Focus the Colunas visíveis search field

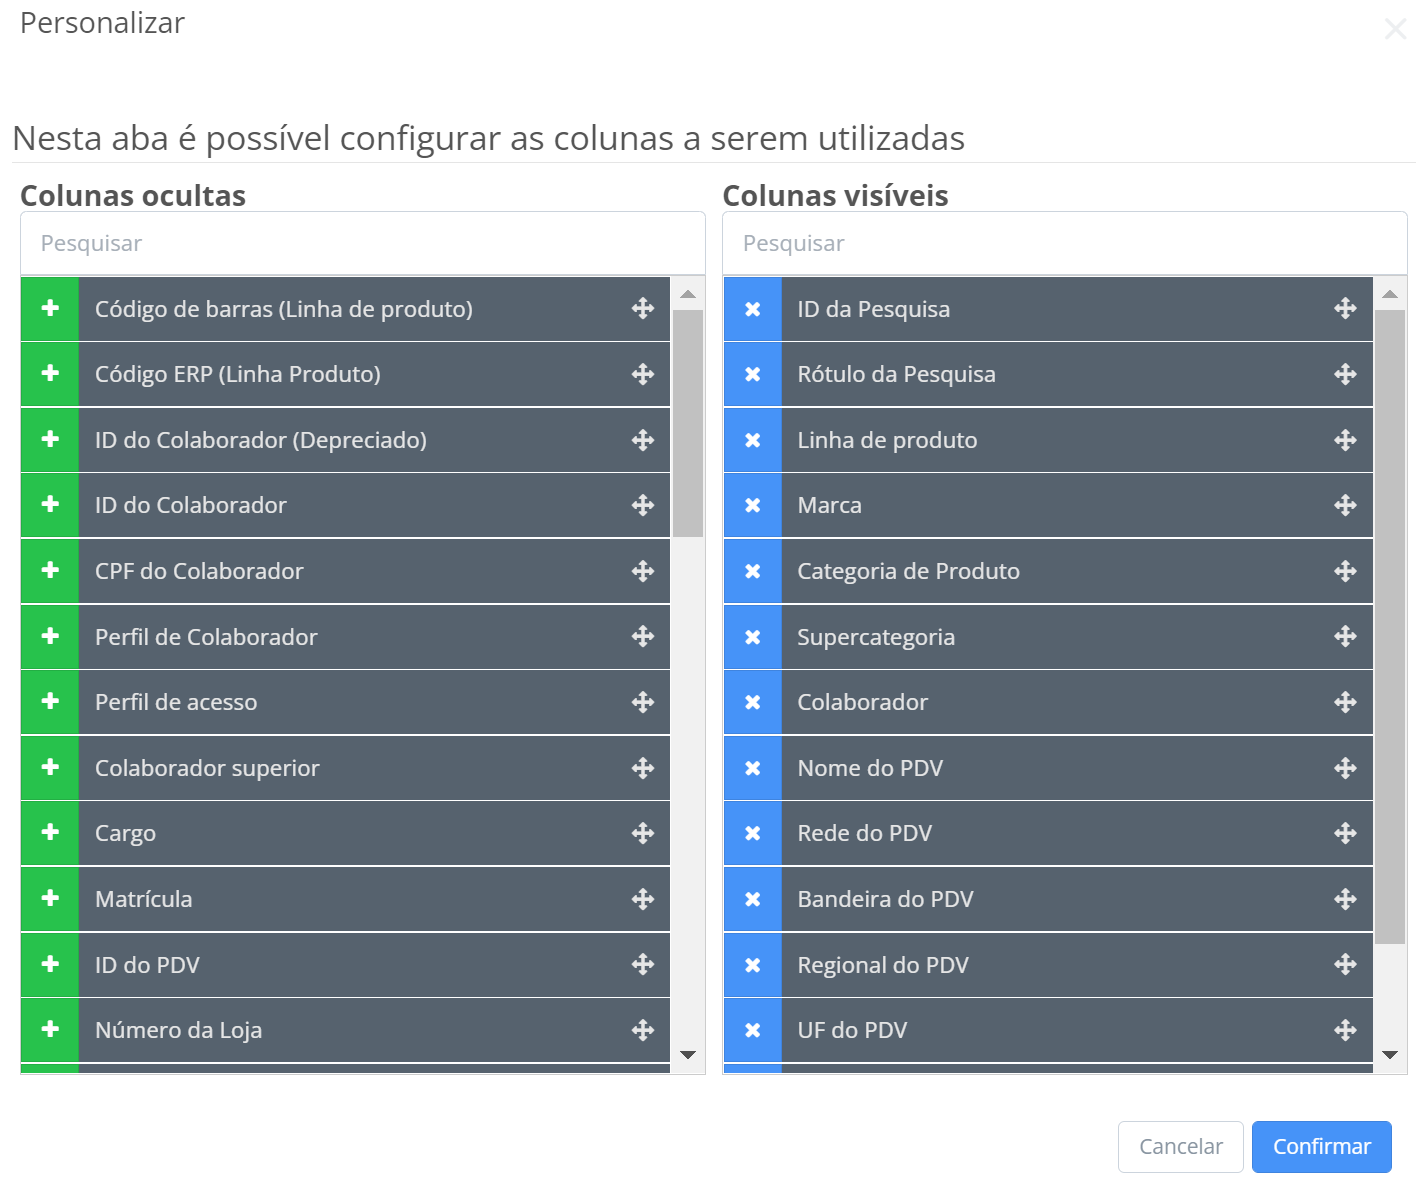1065,243
